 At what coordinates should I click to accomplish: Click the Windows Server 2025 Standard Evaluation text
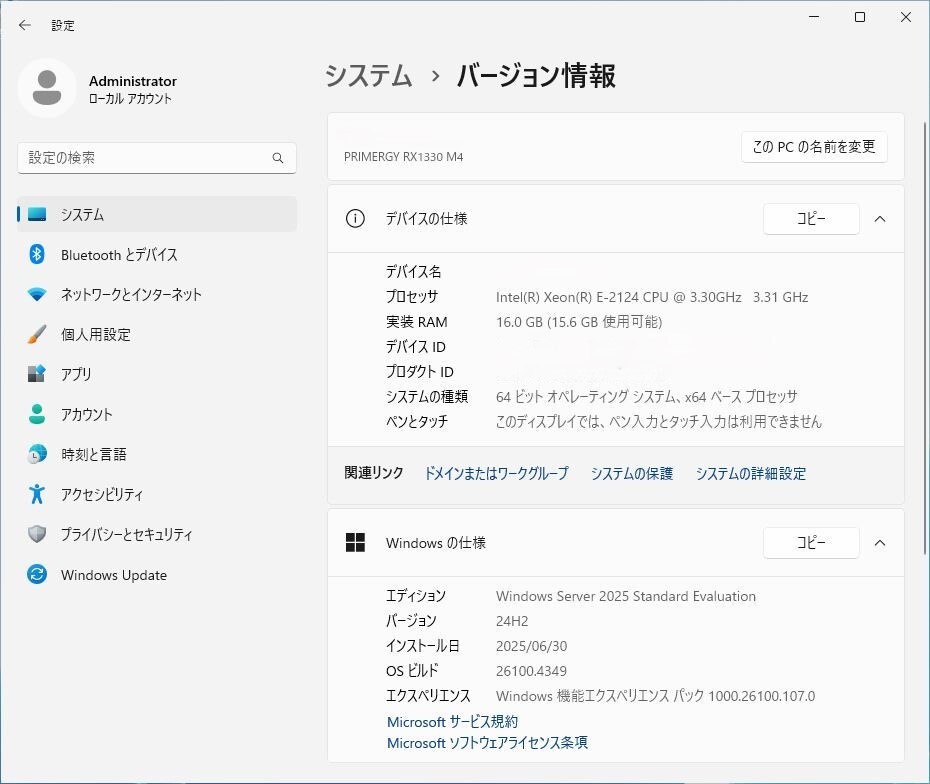[x=626, y=596]
